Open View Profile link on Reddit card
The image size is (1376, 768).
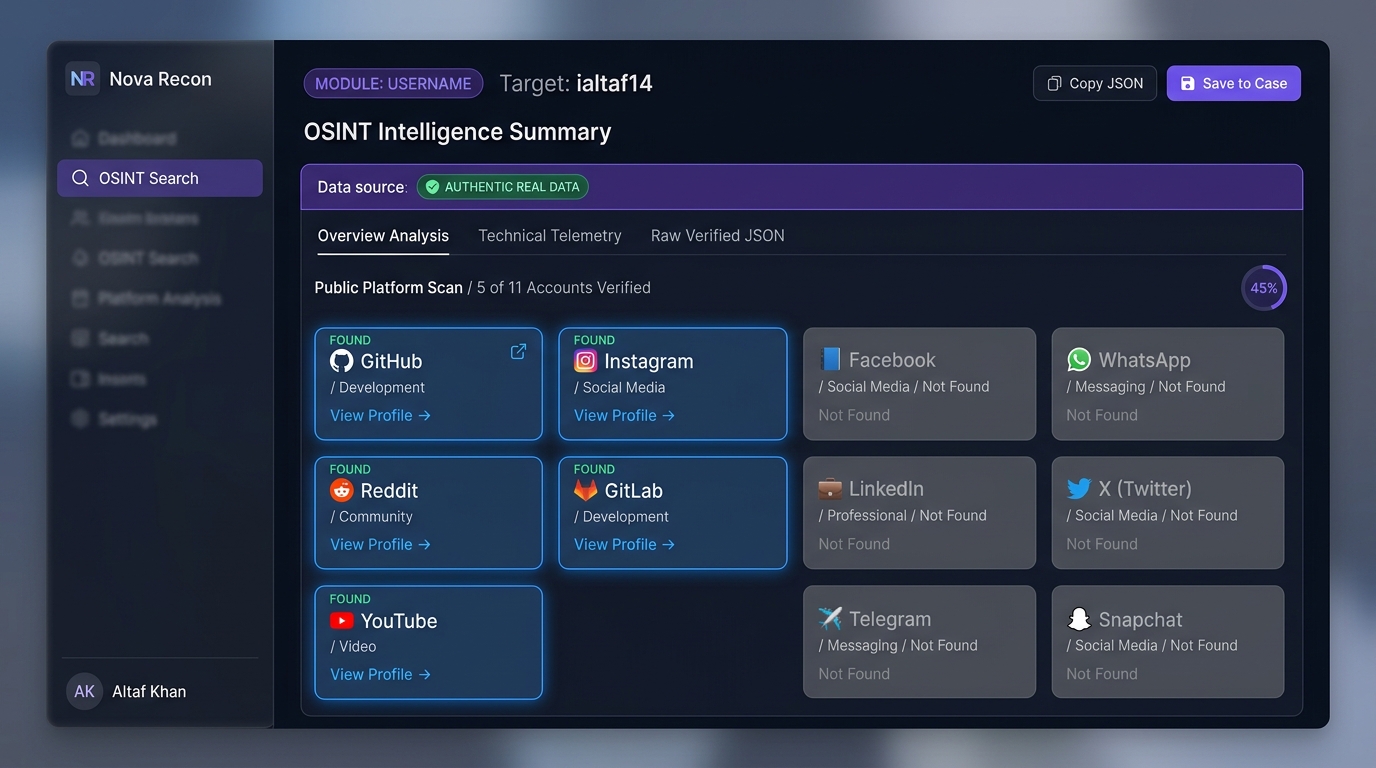tap(380, 544)
